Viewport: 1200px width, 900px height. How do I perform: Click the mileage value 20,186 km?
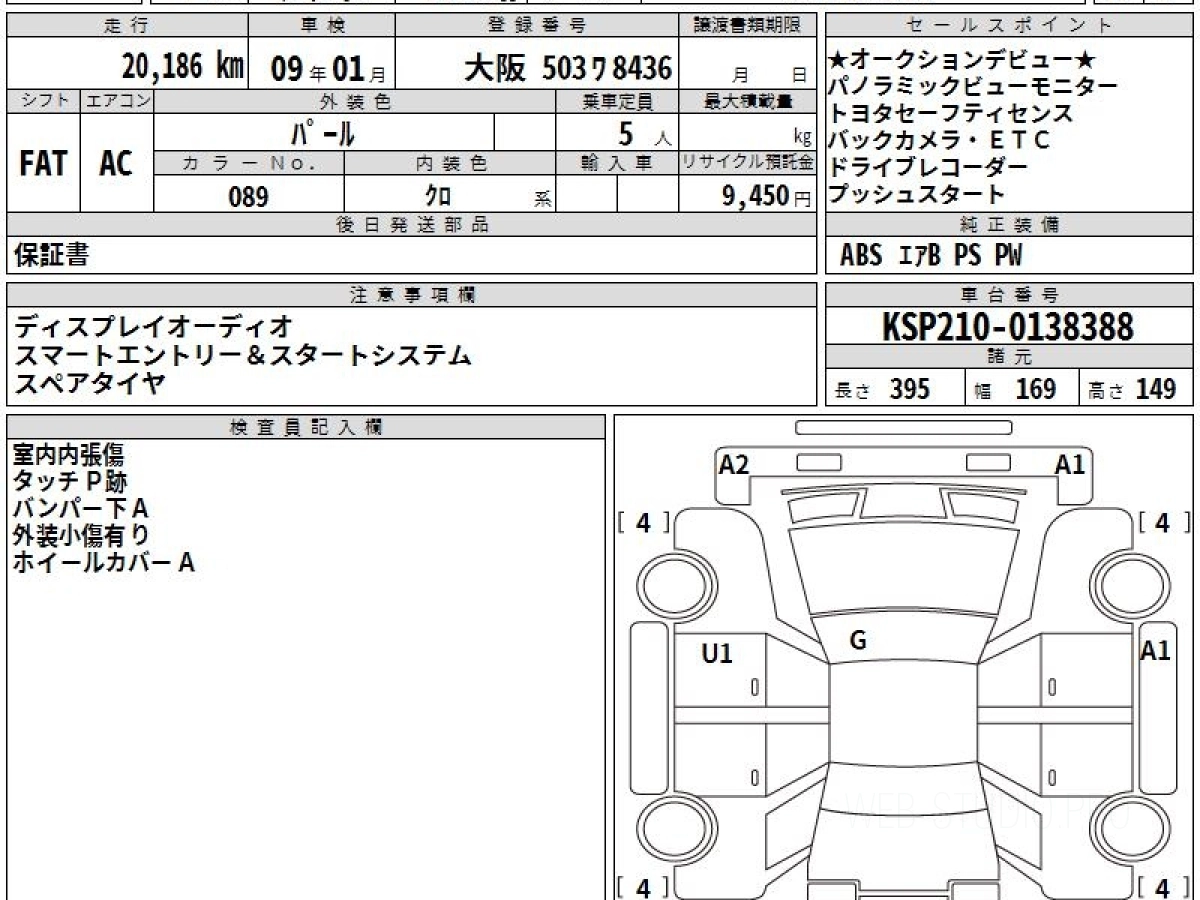183,68
